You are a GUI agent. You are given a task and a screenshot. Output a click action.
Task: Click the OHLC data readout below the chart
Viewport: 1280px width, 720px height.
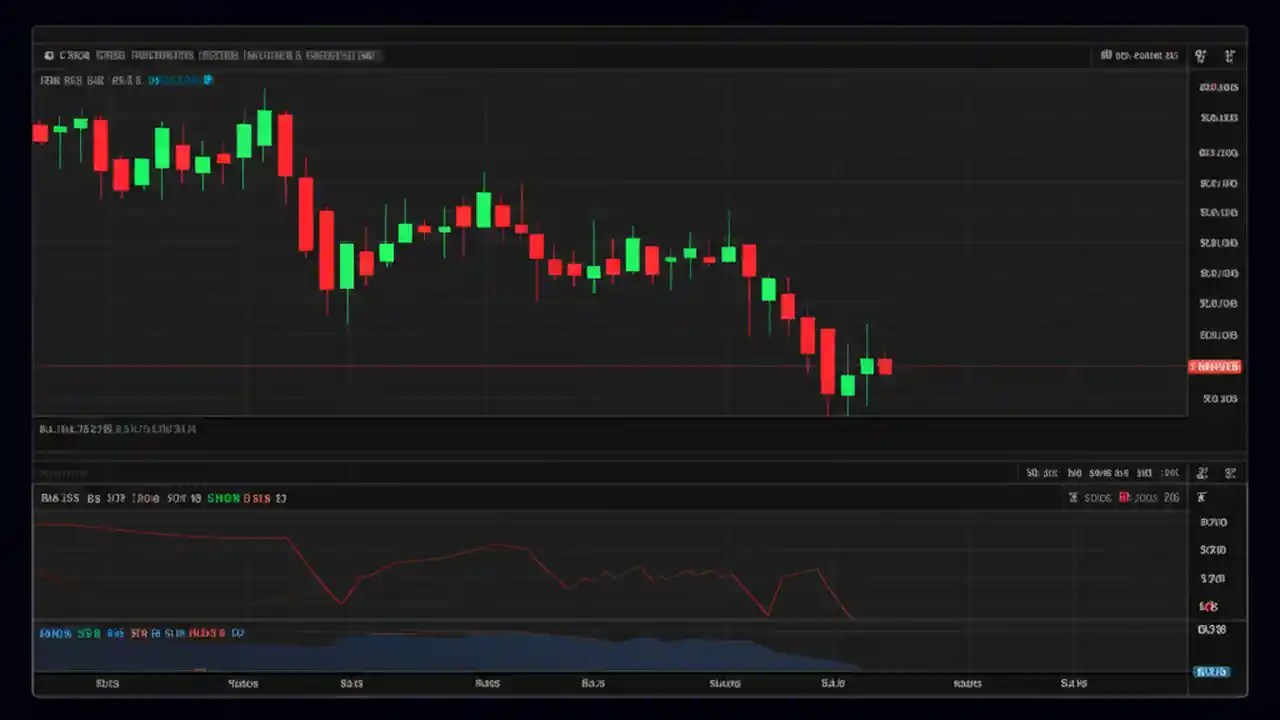[x=117, y=428]
